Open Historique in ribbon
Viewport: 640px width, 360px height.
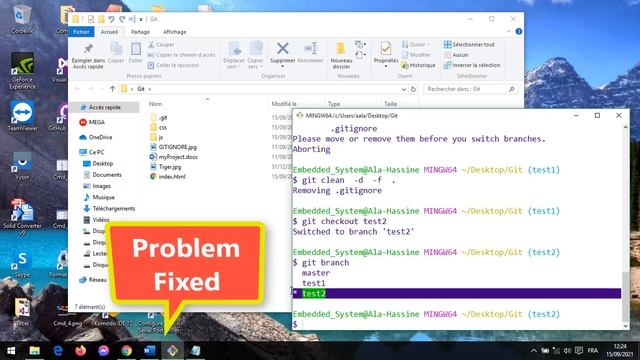pos(418,65)
